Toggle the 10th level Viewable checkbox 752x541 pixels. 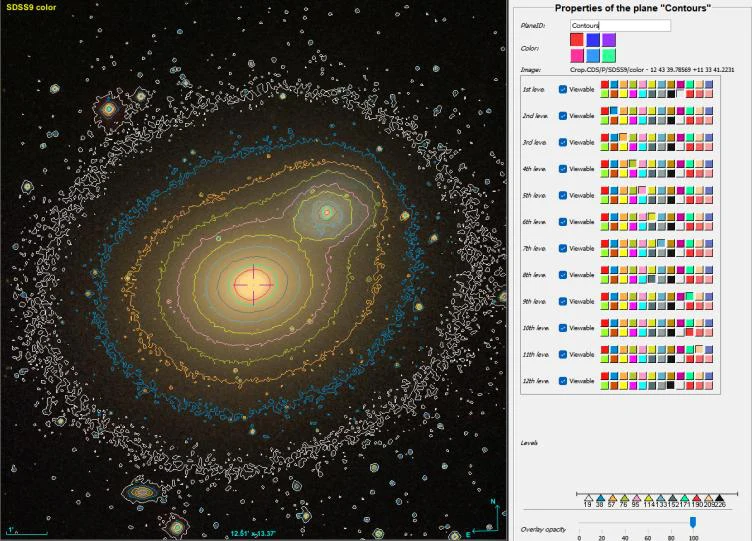[563, 328]
